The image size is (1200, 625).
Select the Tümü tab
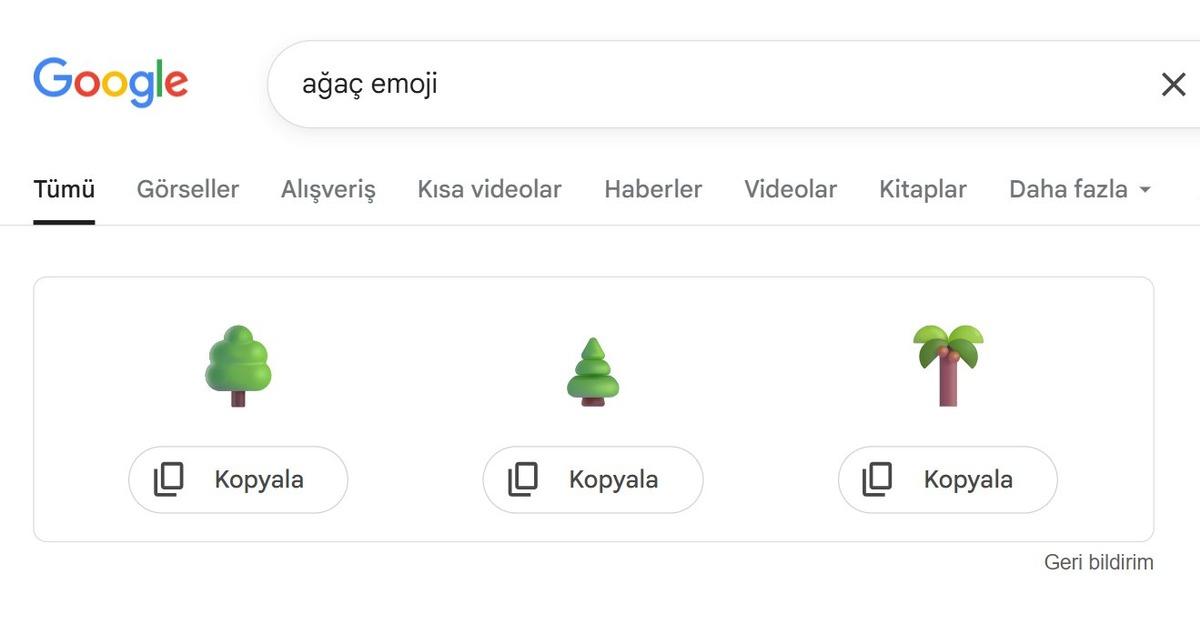pos(64,189)
